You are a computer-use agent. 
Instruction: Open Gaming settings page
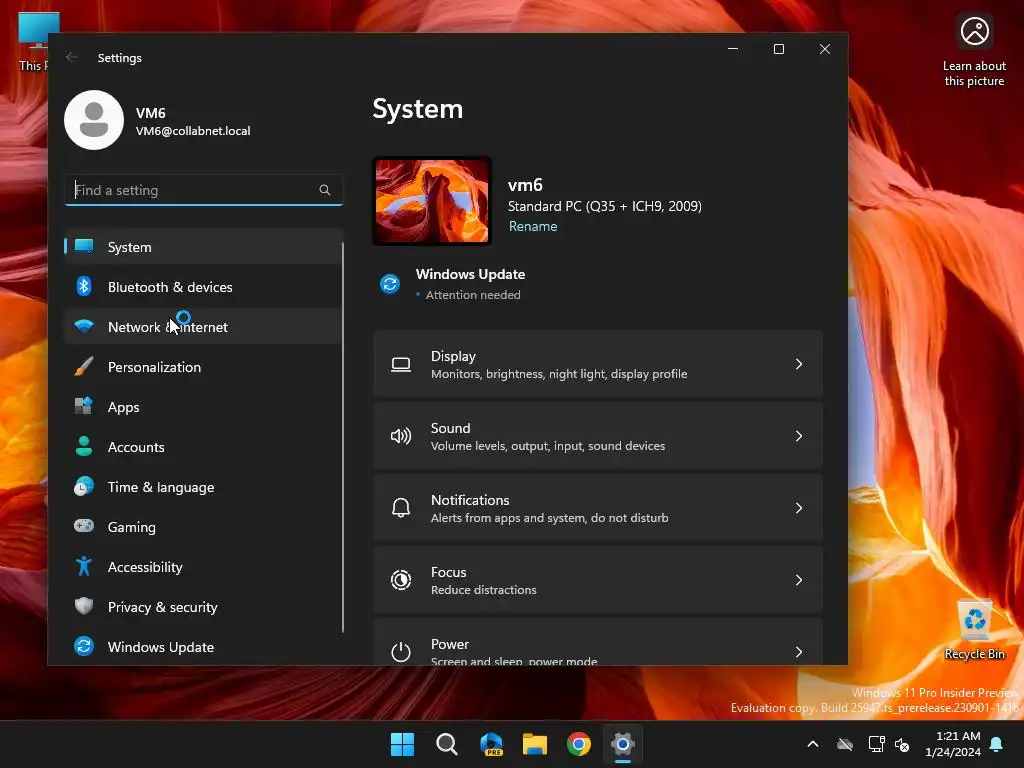(203, 526)
